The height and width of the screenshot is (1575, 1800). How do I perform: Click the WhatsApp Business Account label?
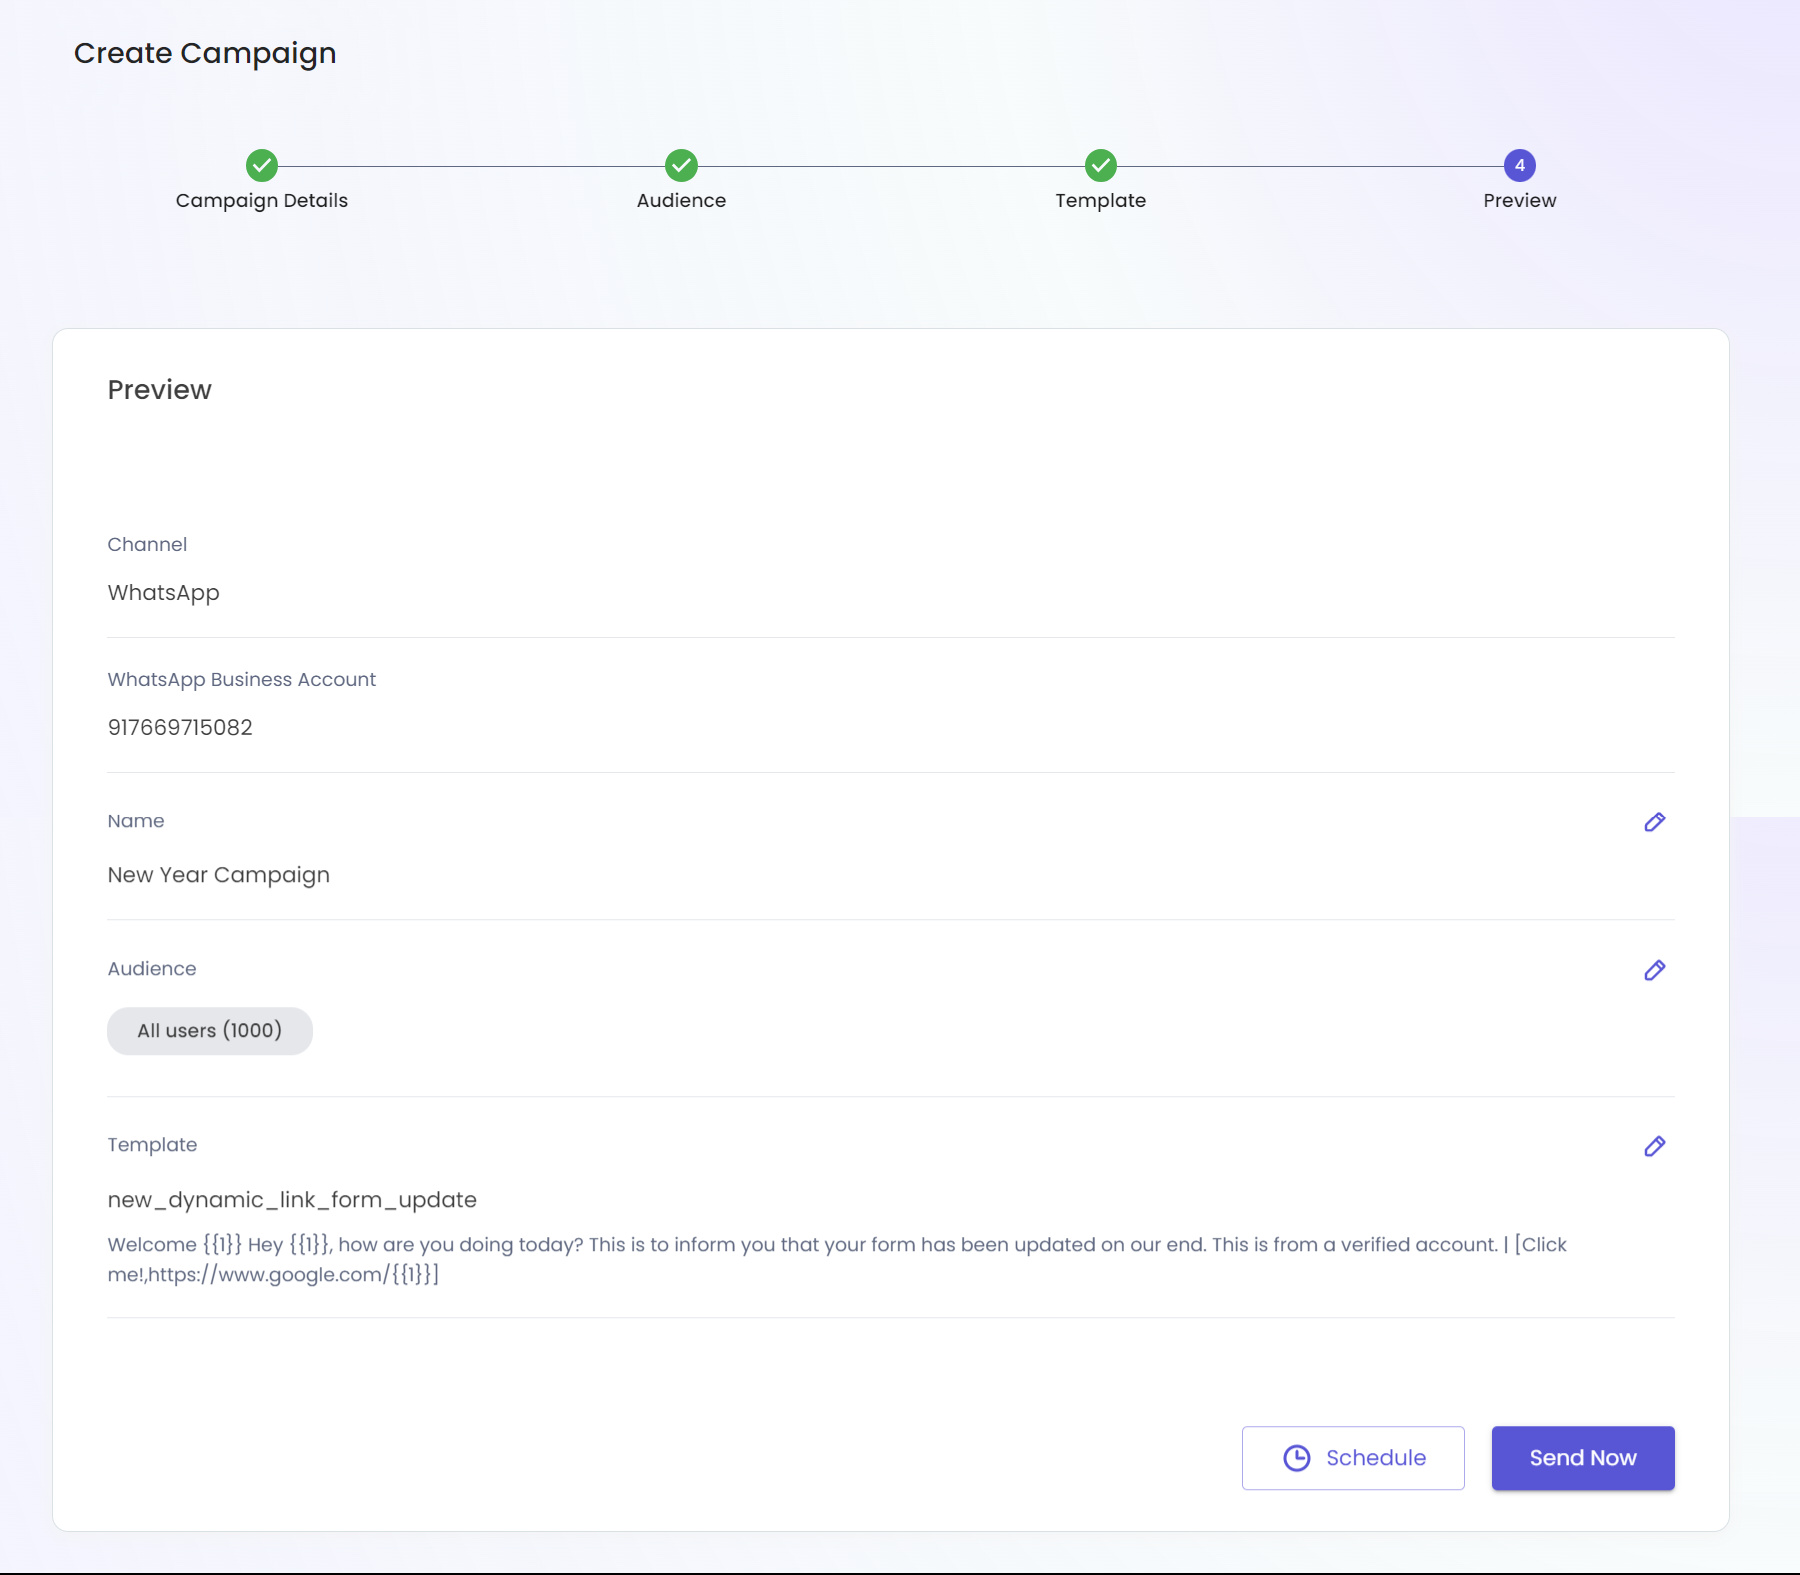click(242, 680)
